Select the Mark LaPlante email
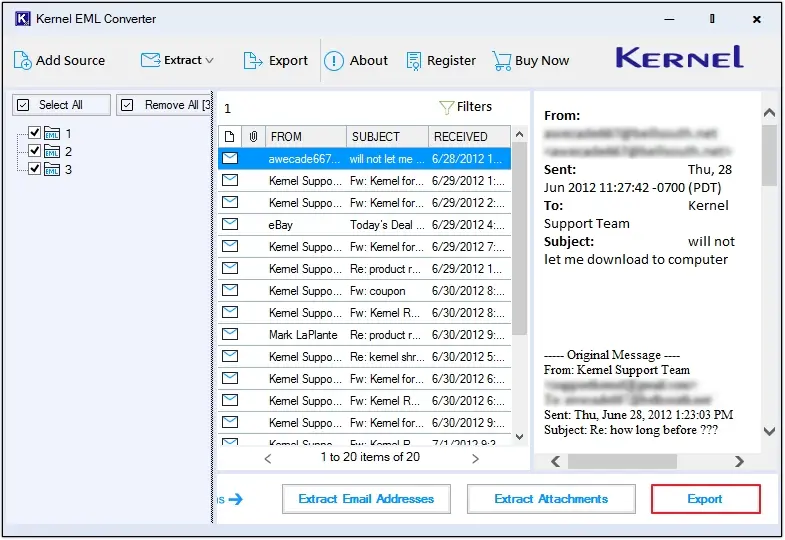785x540 pixels. tap(364, 335)
